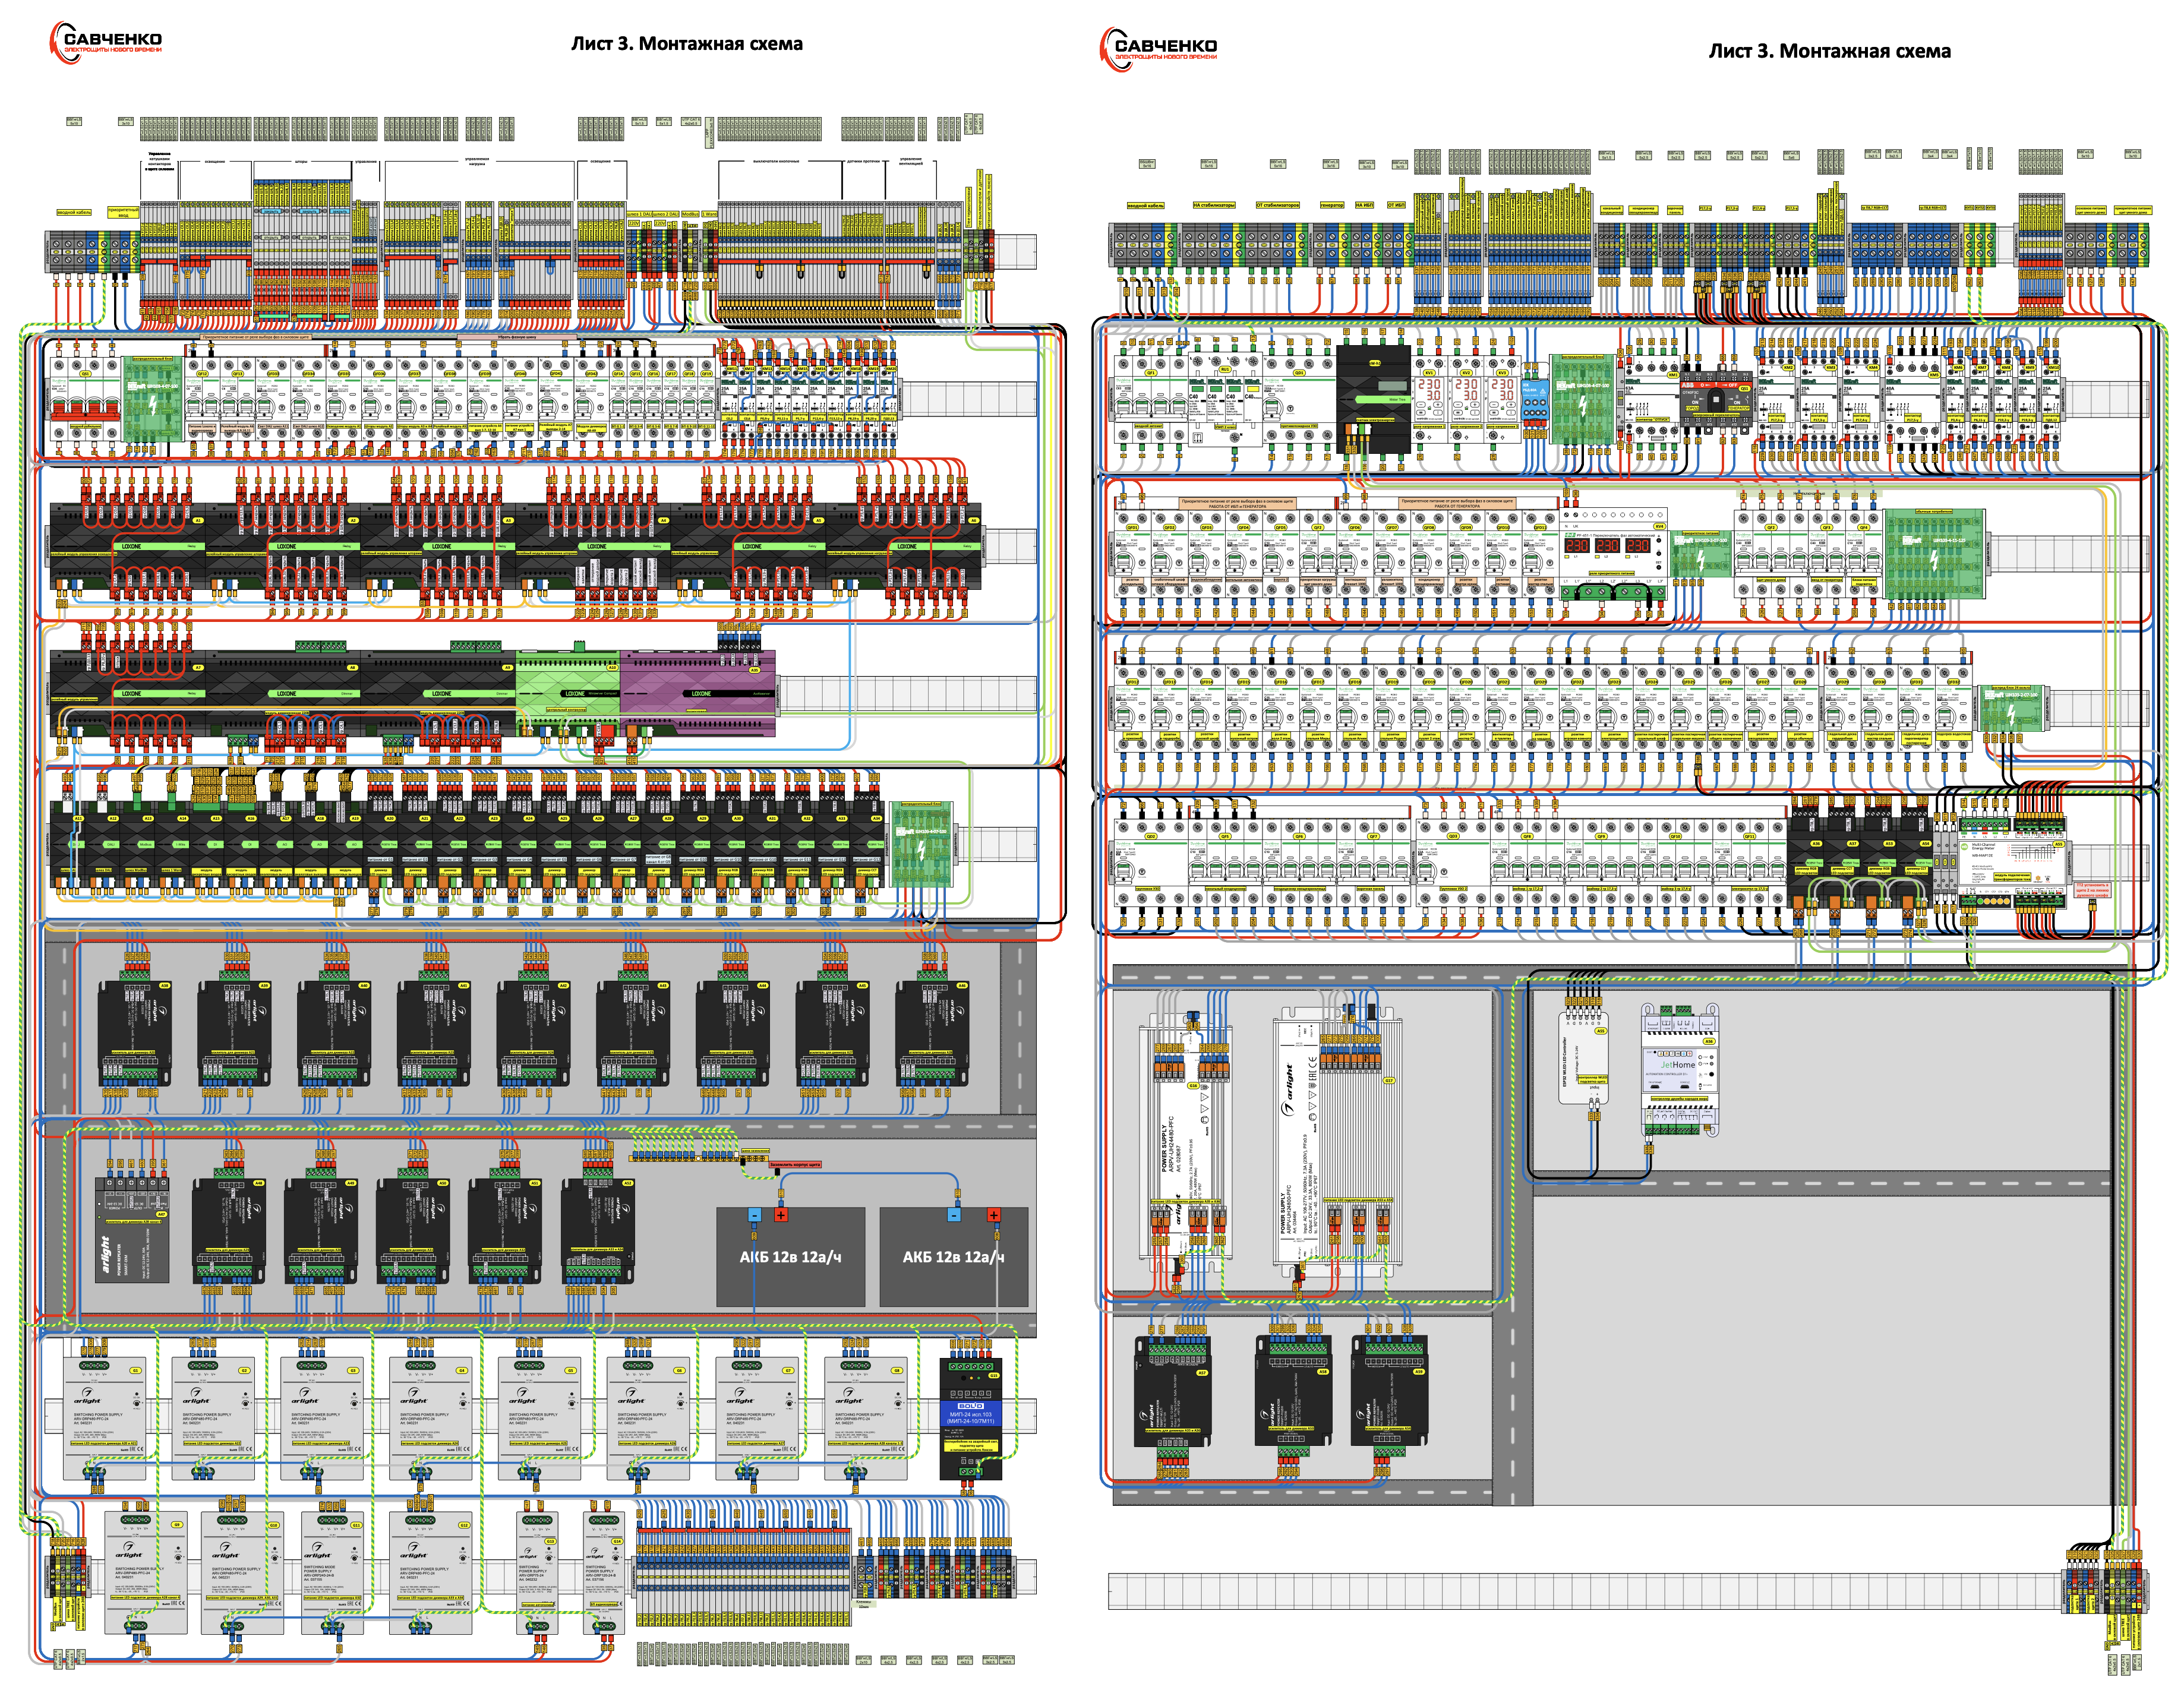Screen dimensions: 2184x1693
Task: Select the right АКБ 12в 12а/ч battery
Action: coord(953,1257)
